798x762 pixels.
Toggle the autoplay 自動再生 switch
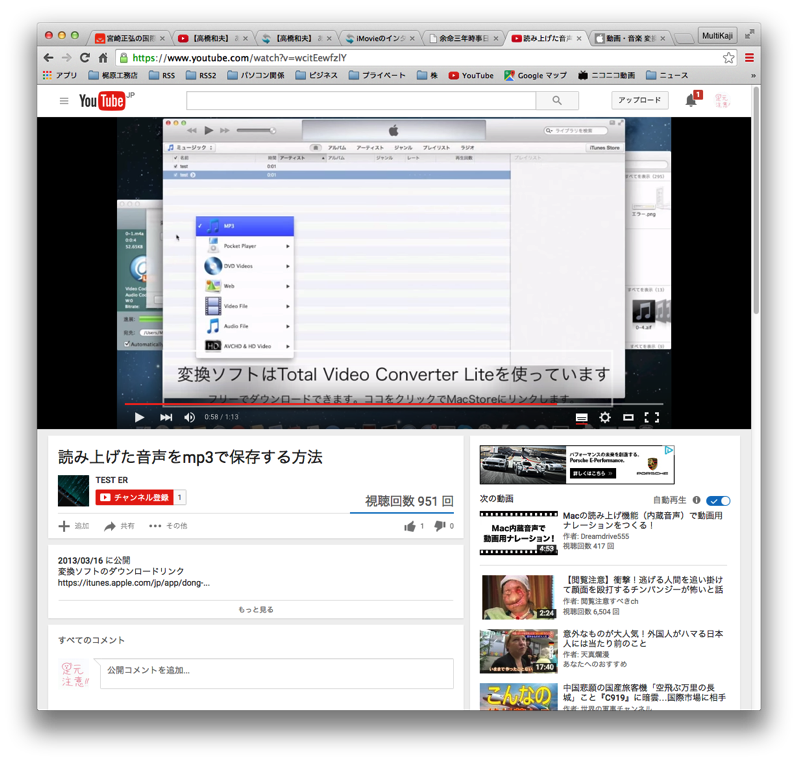[718, 501]
